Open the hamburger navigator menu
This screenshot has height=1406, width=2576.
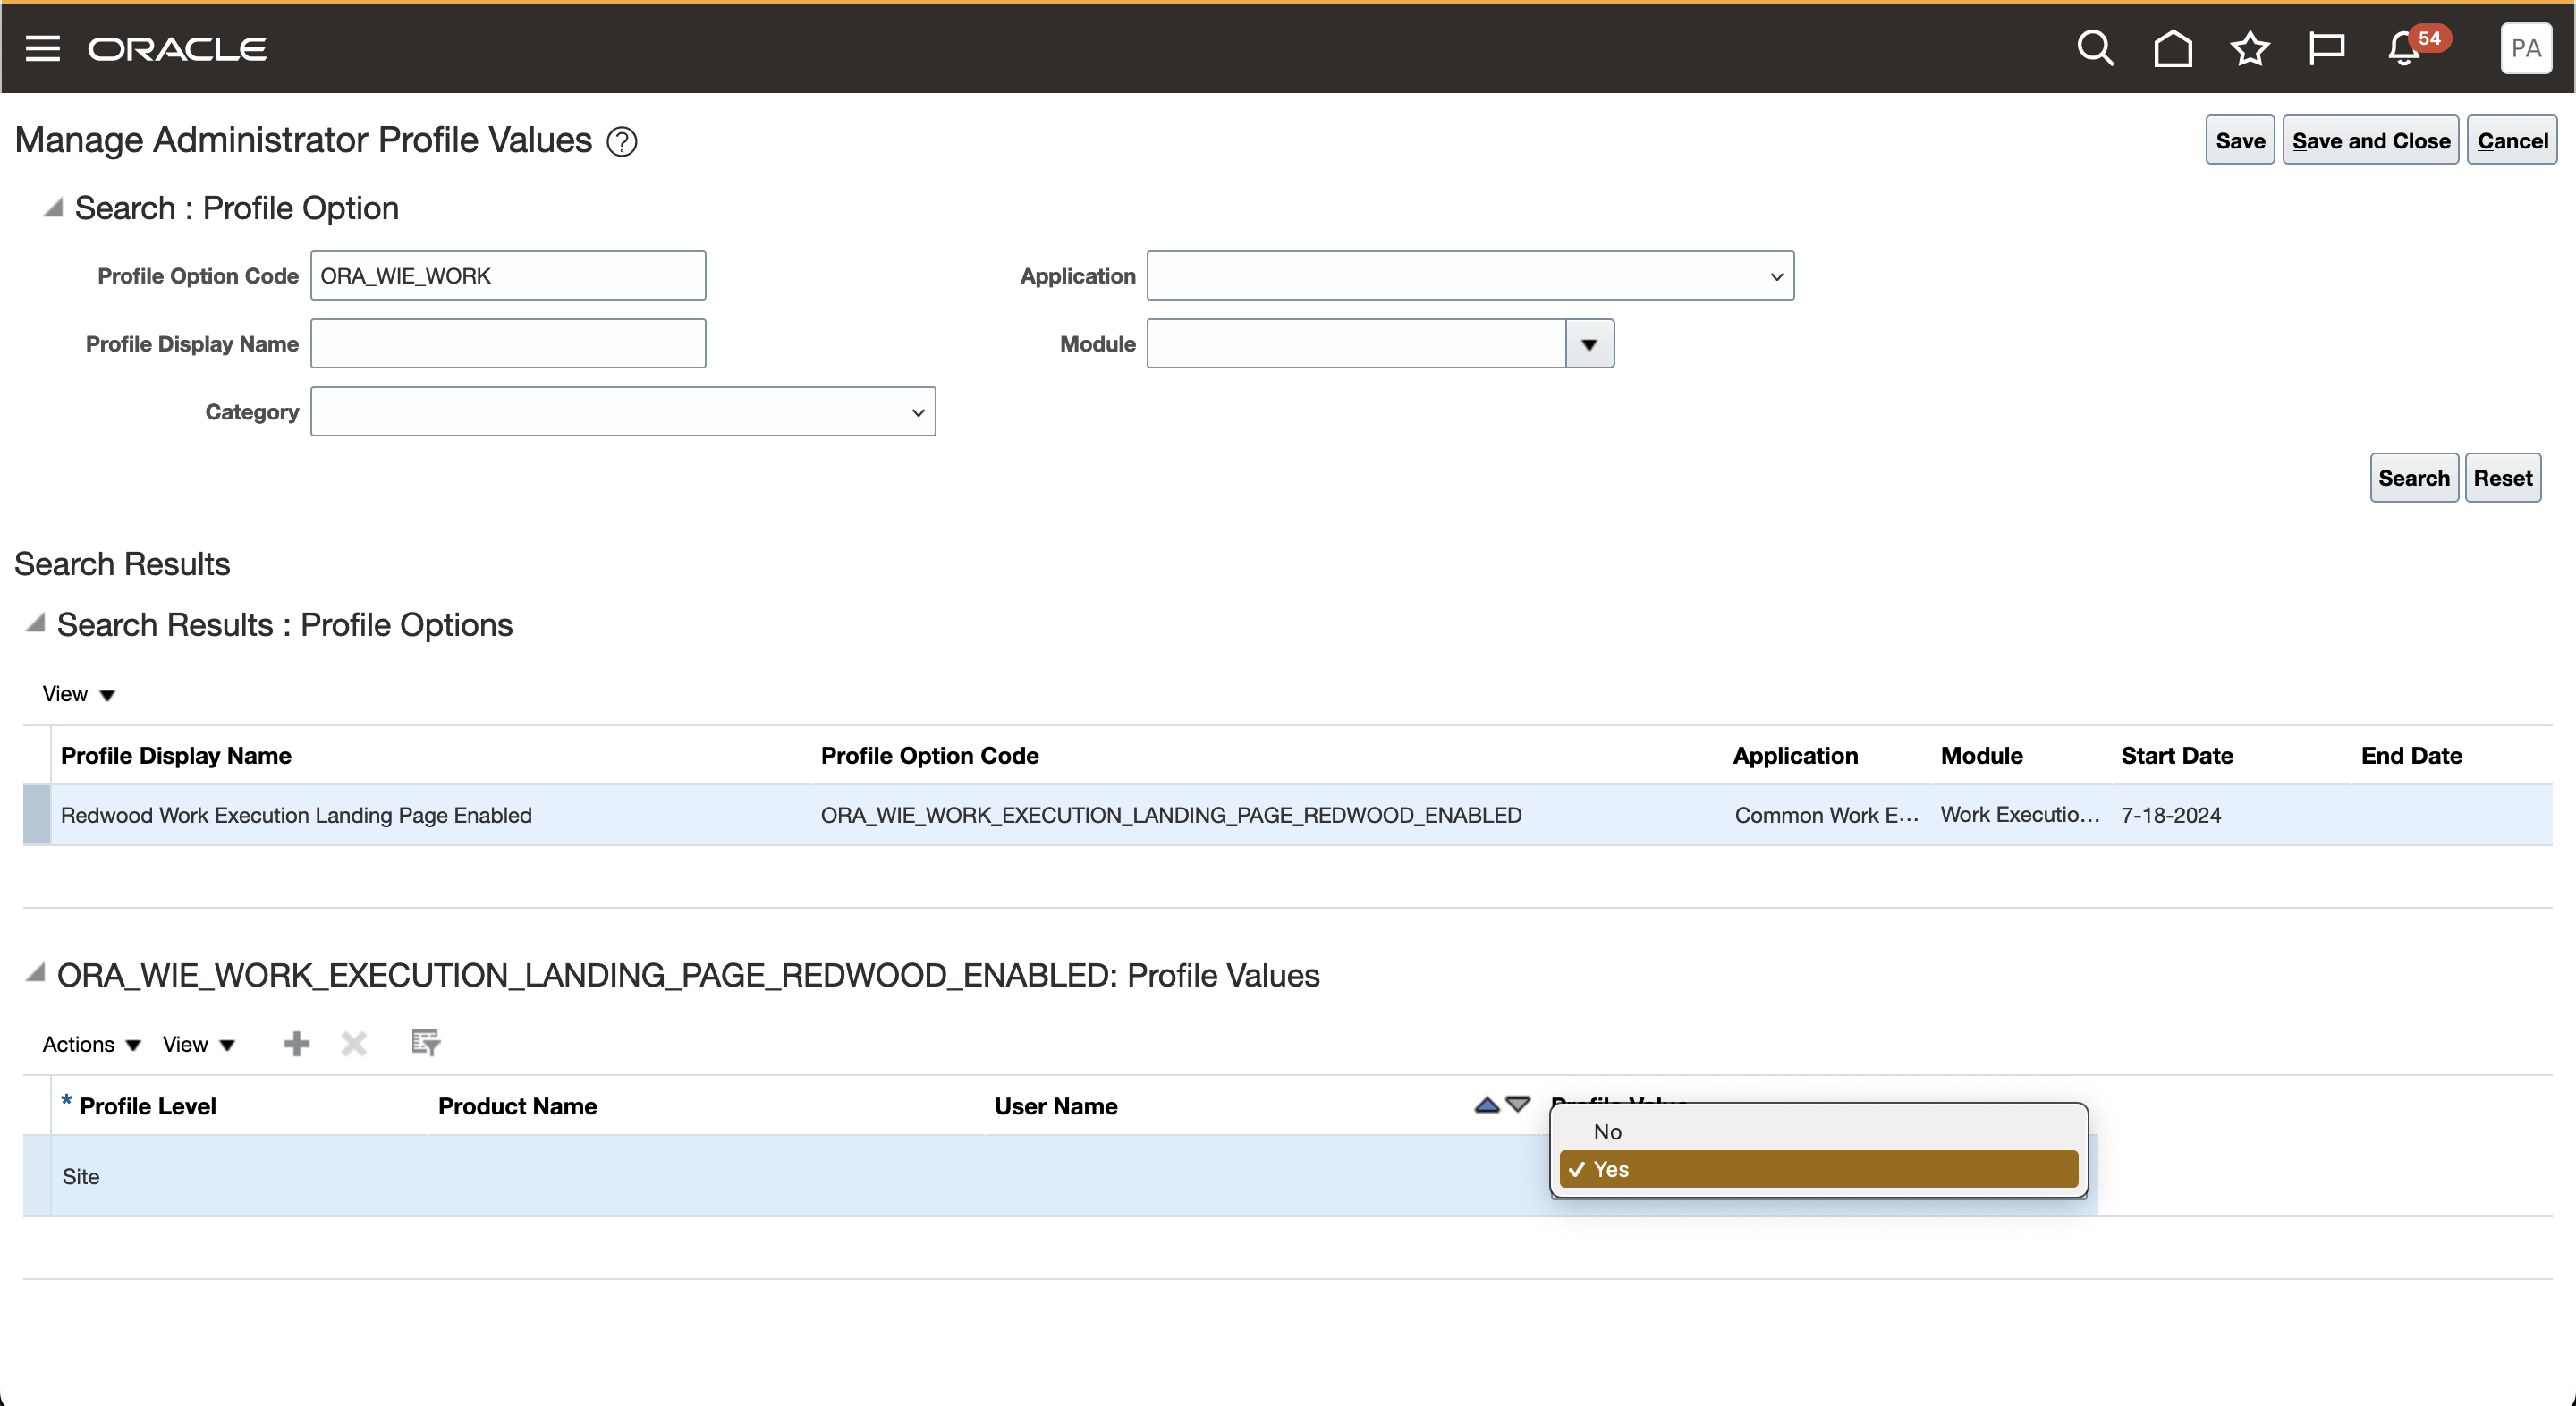click(x=42, y=48)
